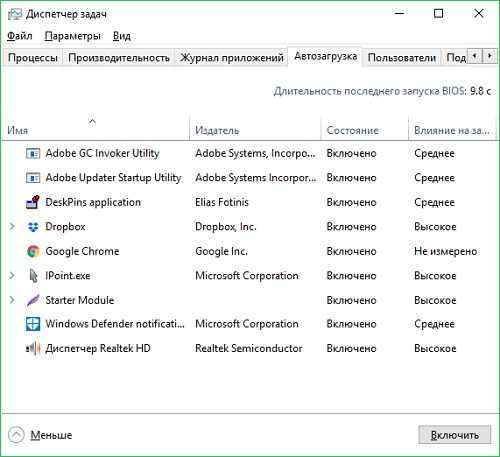Click the IPoint.exe mouse icon
Viewport: 500px width, 457px height.
coord(33,276)
